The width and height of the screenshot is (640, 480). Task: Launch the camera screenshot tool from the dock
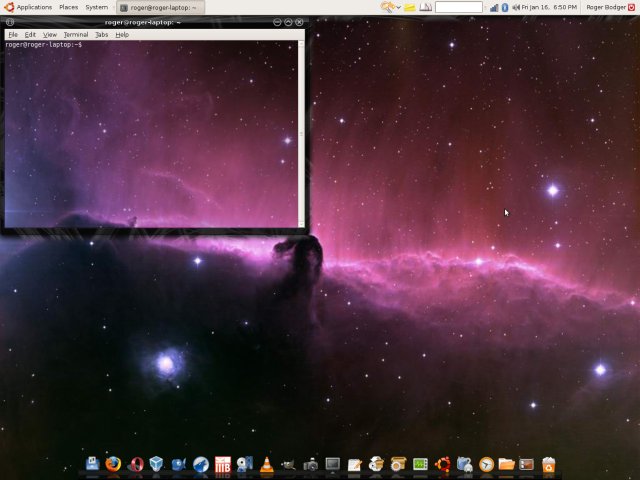click(x=311, y=464)
